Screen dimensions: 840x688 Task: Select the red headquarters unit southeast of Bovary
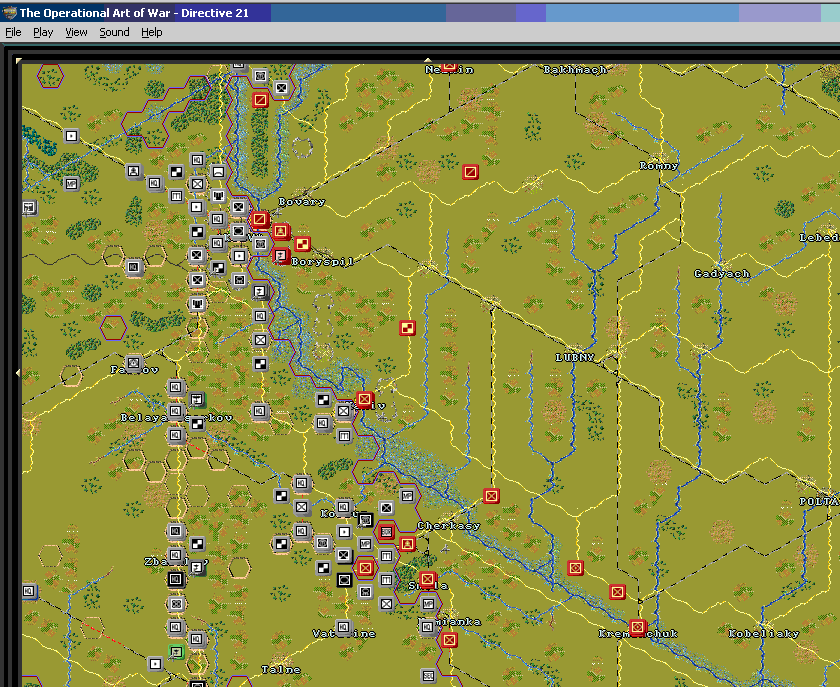click(281, 231)
